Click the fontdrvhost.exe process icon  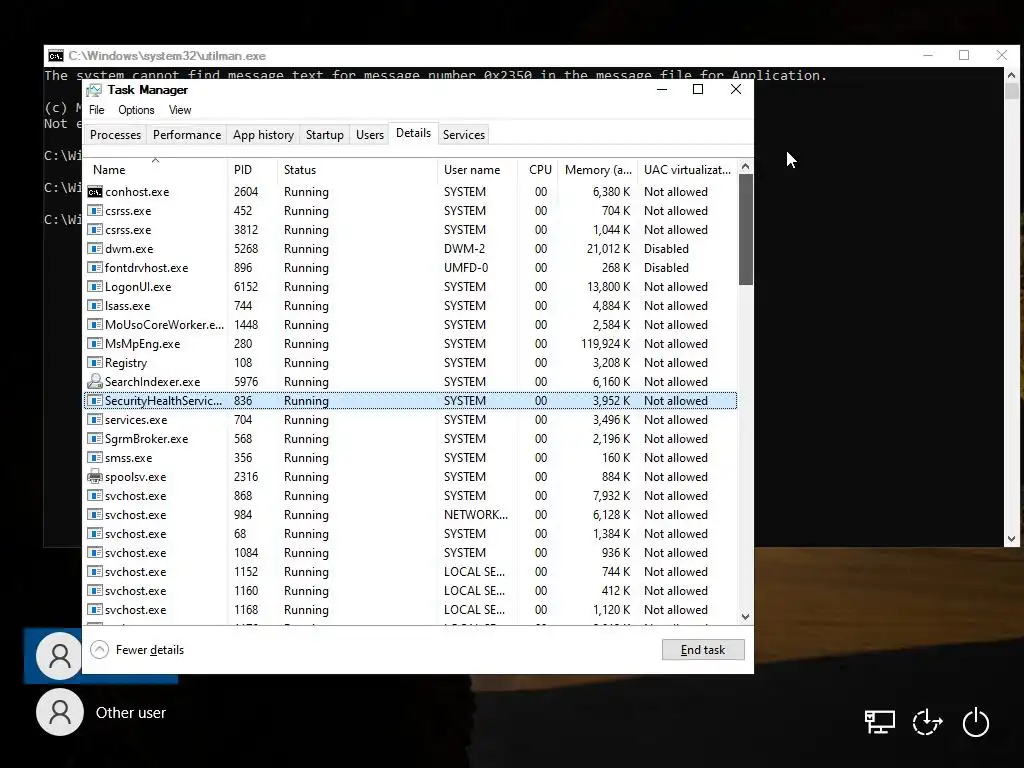(x=95, y=268)
